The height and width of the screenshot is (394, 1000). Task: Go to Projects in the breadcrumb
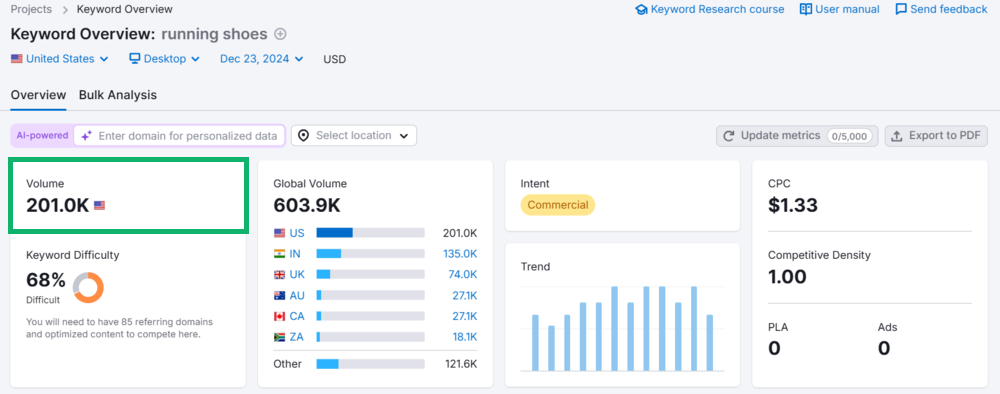point(31,10)
